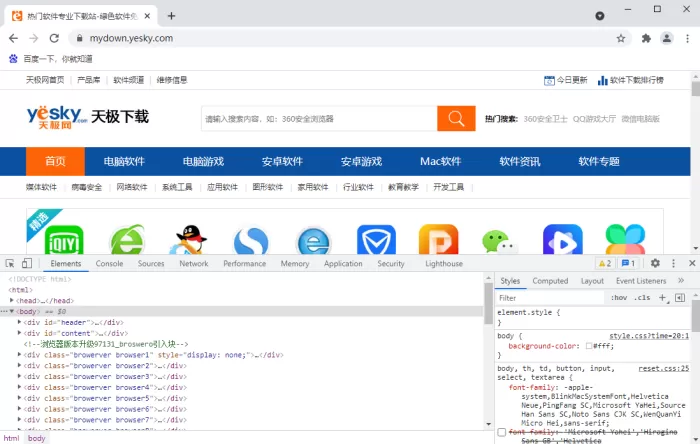Expand the browerver browser7 div node

(19, 419)
